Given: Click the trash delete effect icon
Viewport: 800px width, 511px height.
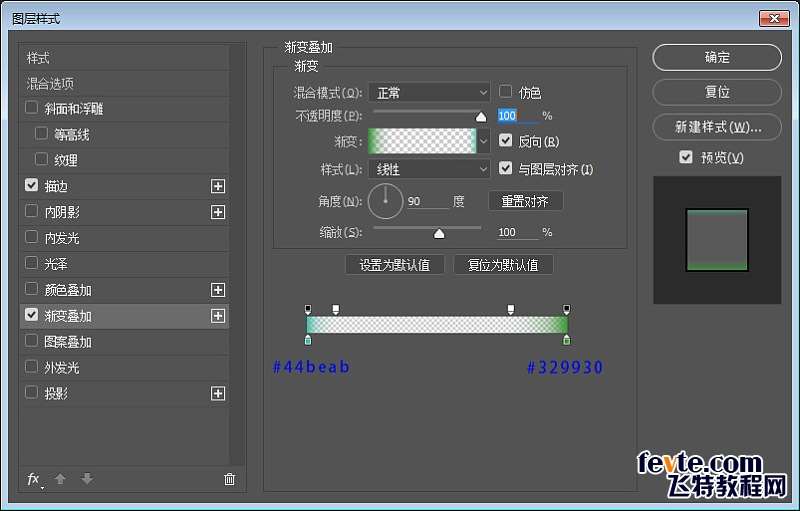Looking at the screenshot, I should click(x=230, y=479).
